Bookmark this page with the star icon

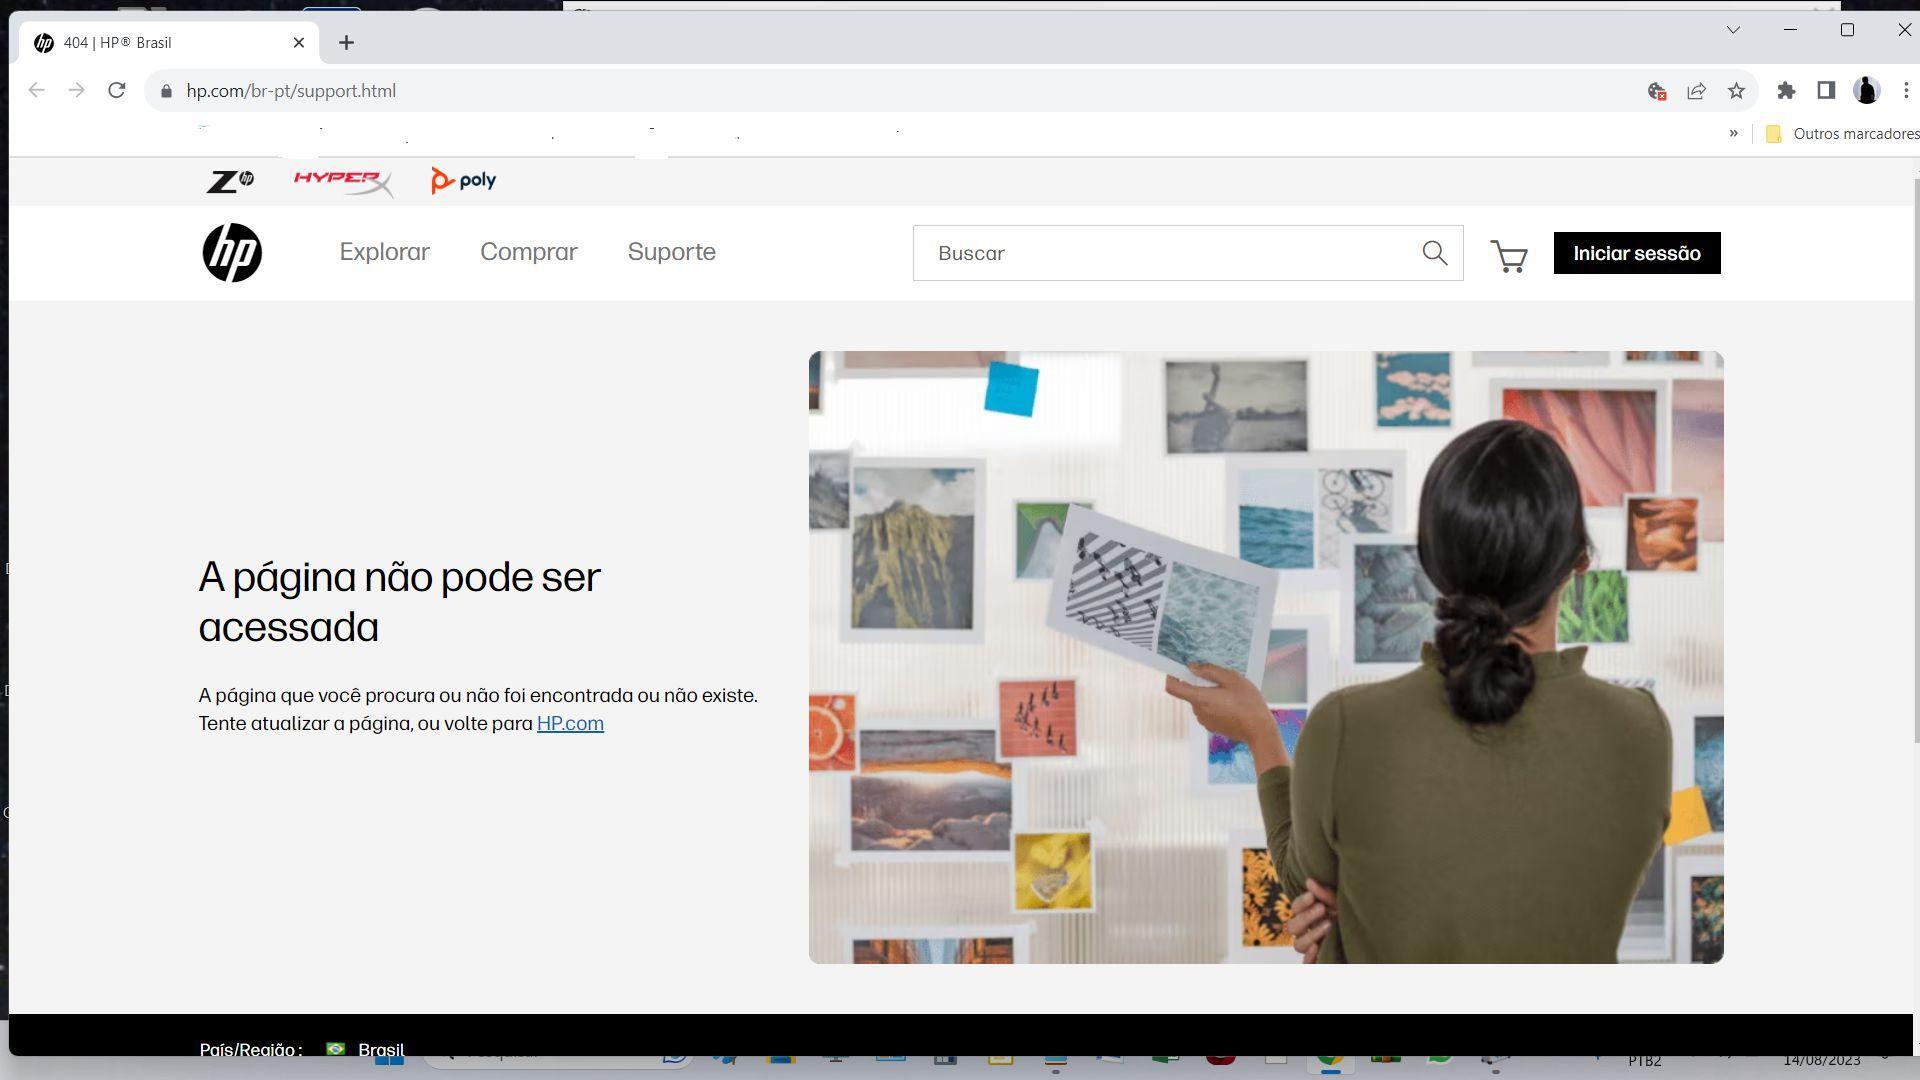pos(1736,91)
